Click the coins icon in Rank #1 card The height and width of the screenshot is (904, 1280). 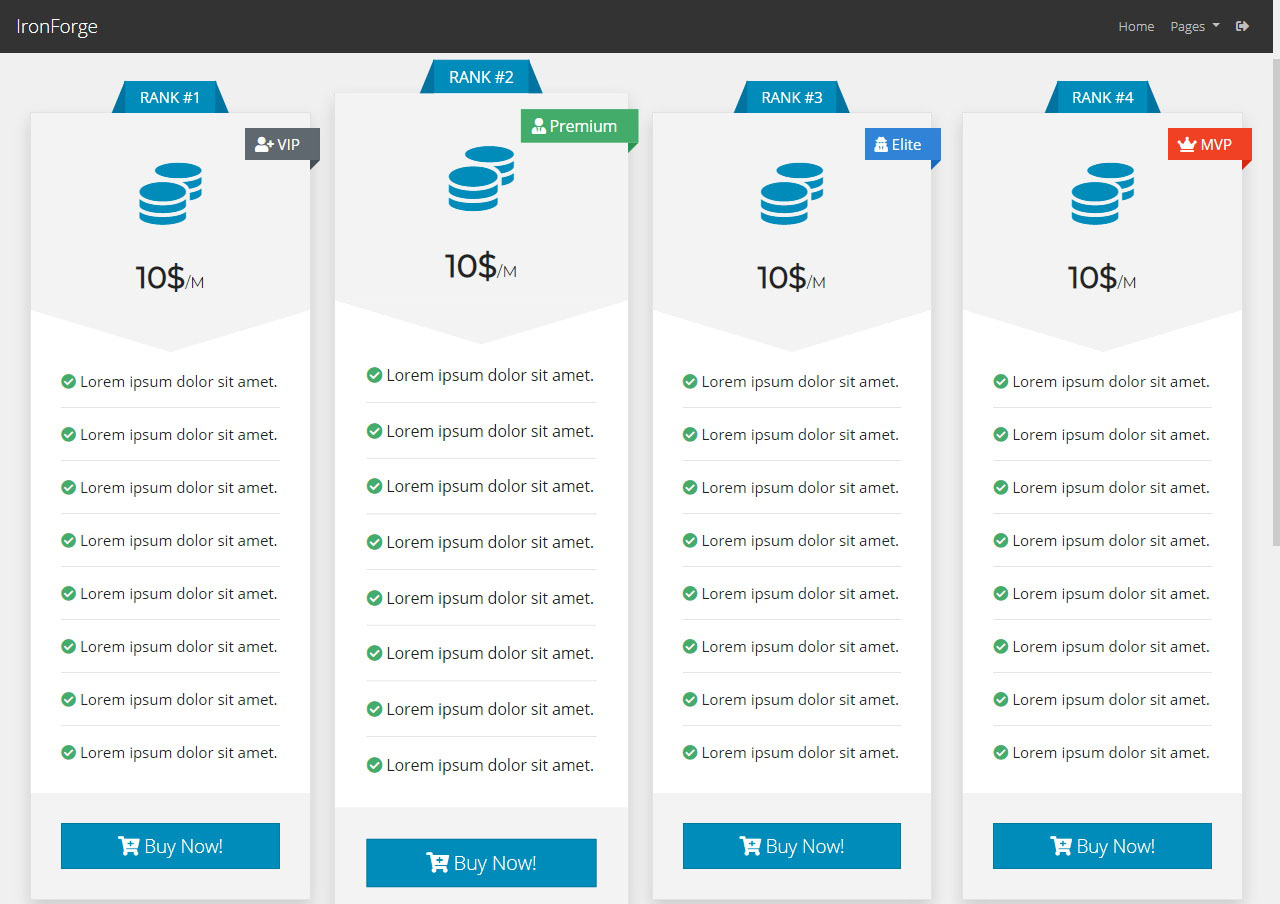[170, 193]
